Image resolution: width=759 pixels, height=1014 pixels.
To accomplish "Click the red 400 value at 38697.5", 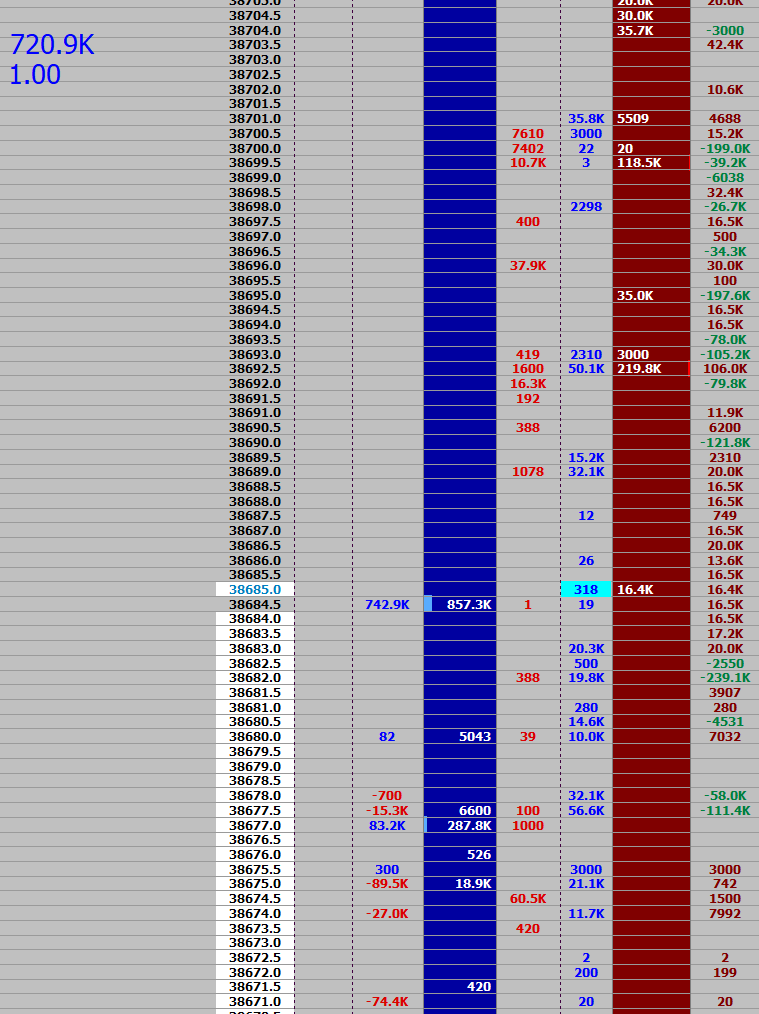I will (528, 221).
